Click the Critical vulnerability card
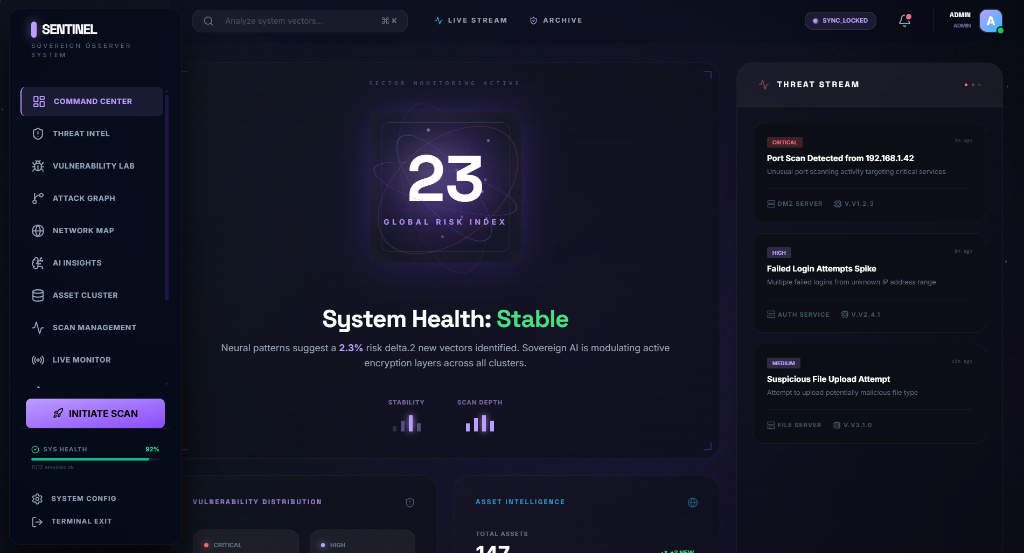1024x553 pixels. (x=246, y=541)
